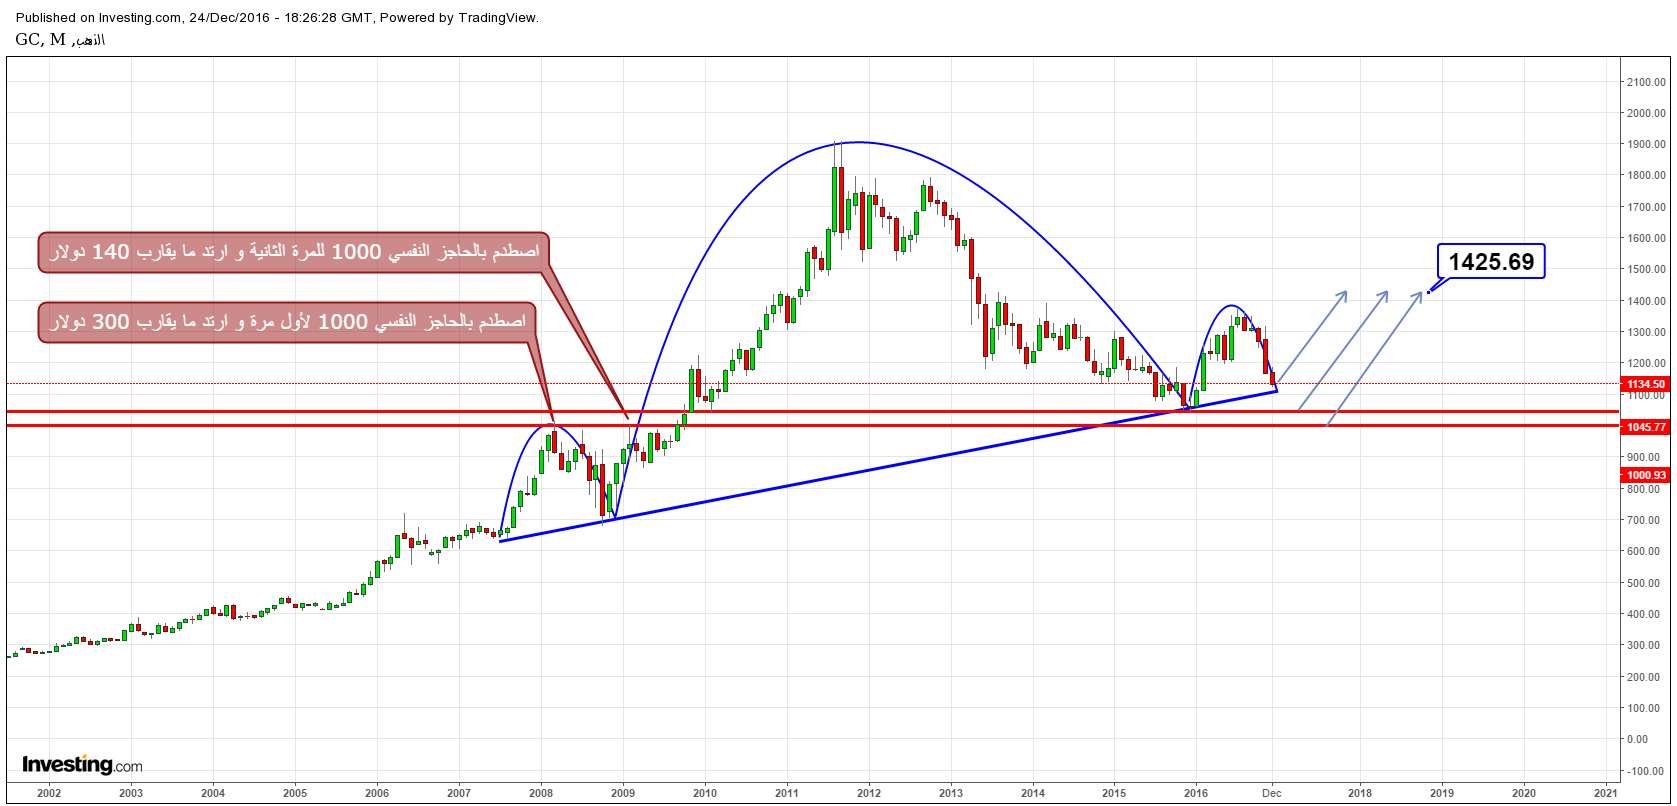Click the 2007 year label on time axis
The image size is (1677, 806).
tap(459, 792)
